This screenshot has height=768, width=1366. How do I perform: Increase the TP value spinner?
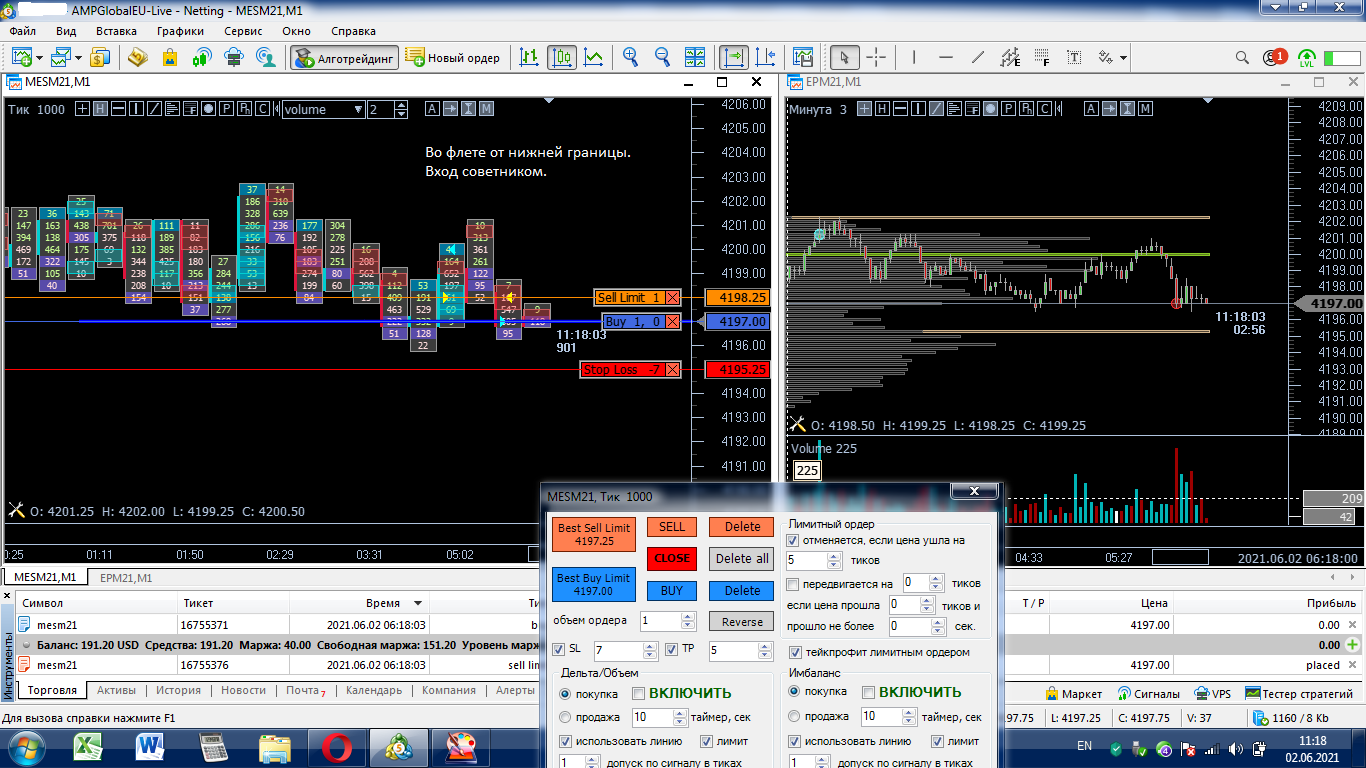765,646
